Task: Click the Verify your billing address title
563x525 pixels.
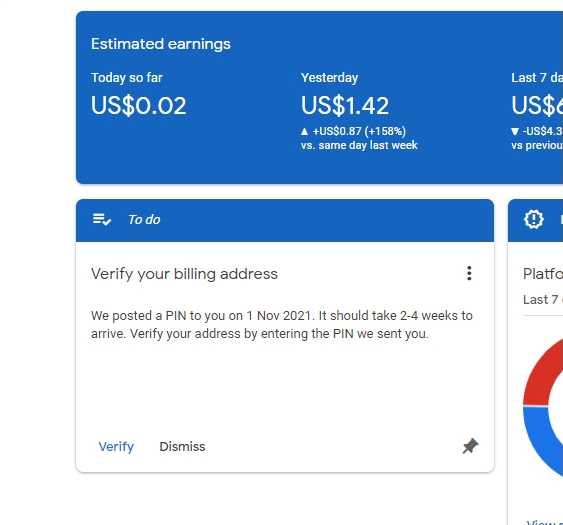Action: (x=184, y=274)
